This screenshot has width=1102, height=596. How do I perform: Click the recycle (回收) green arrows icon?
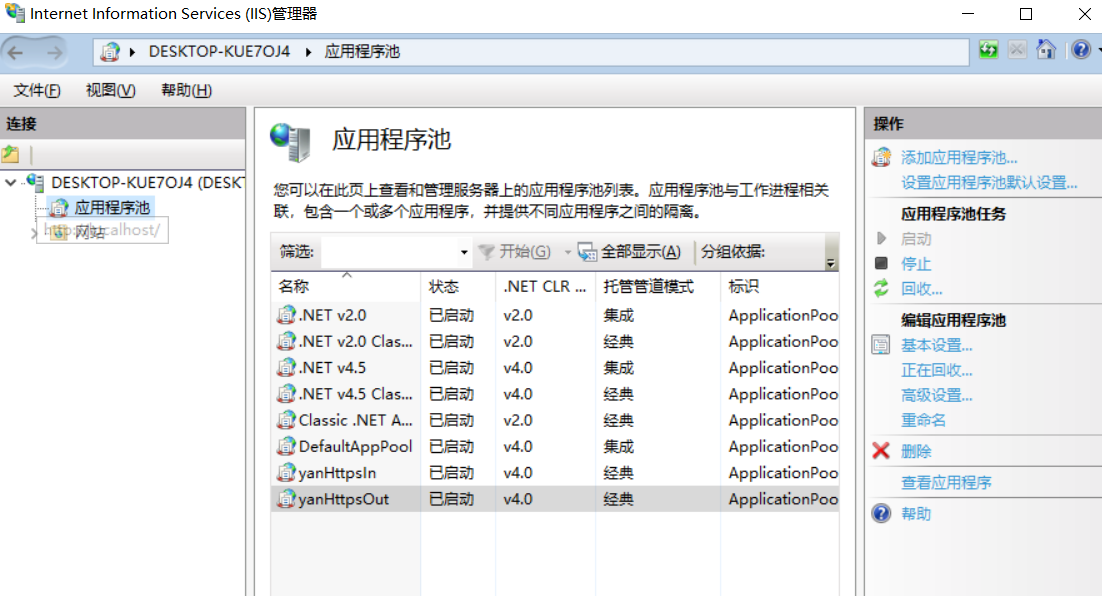(x=881, y=288)
